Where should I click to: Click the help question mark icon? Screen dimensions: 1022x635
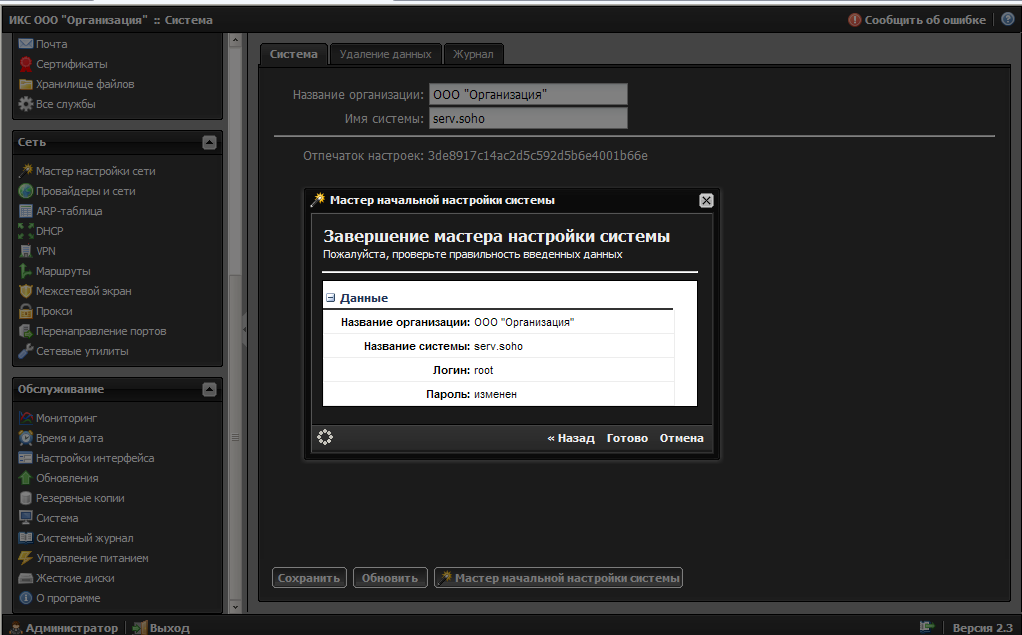click(1008, 20)
